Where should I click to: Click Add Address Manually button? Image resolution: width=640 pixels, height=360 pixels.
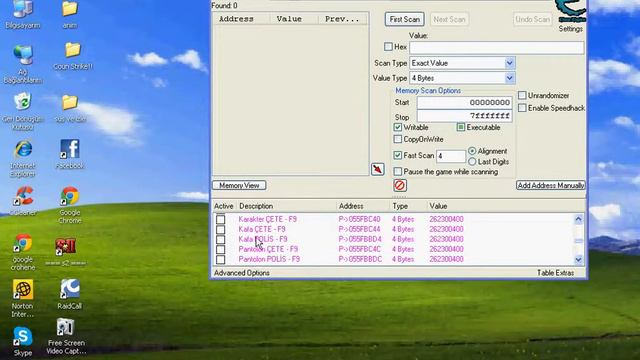point(551,185)
